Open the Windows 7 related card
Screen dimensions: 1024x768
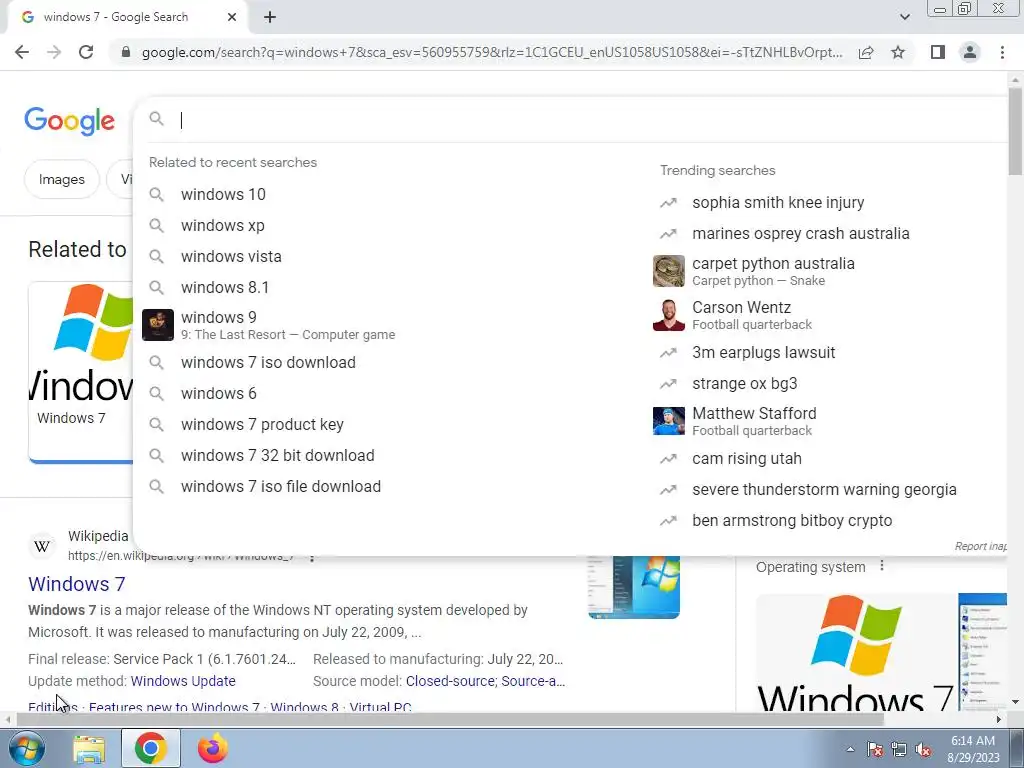point(80,372)
